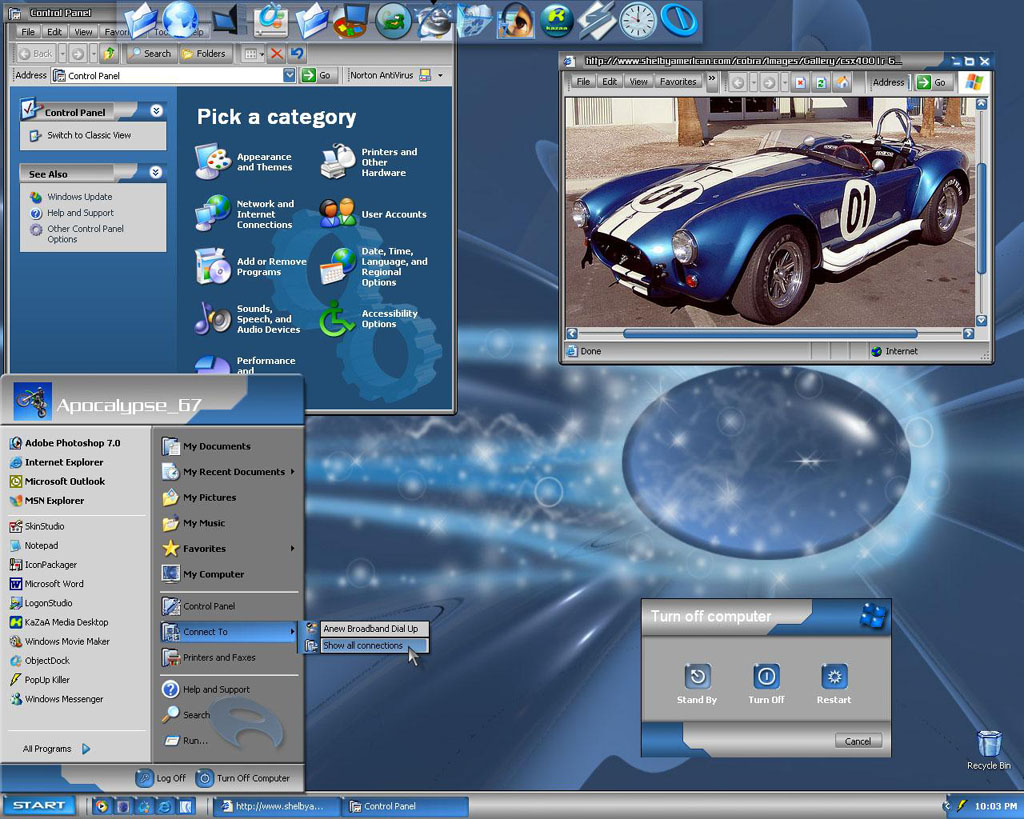Image resolution: width=1024 pixels, height=819 pixels.
Task: Open the Norton AntiVirus toolbar icon
Action: (425, 75)
